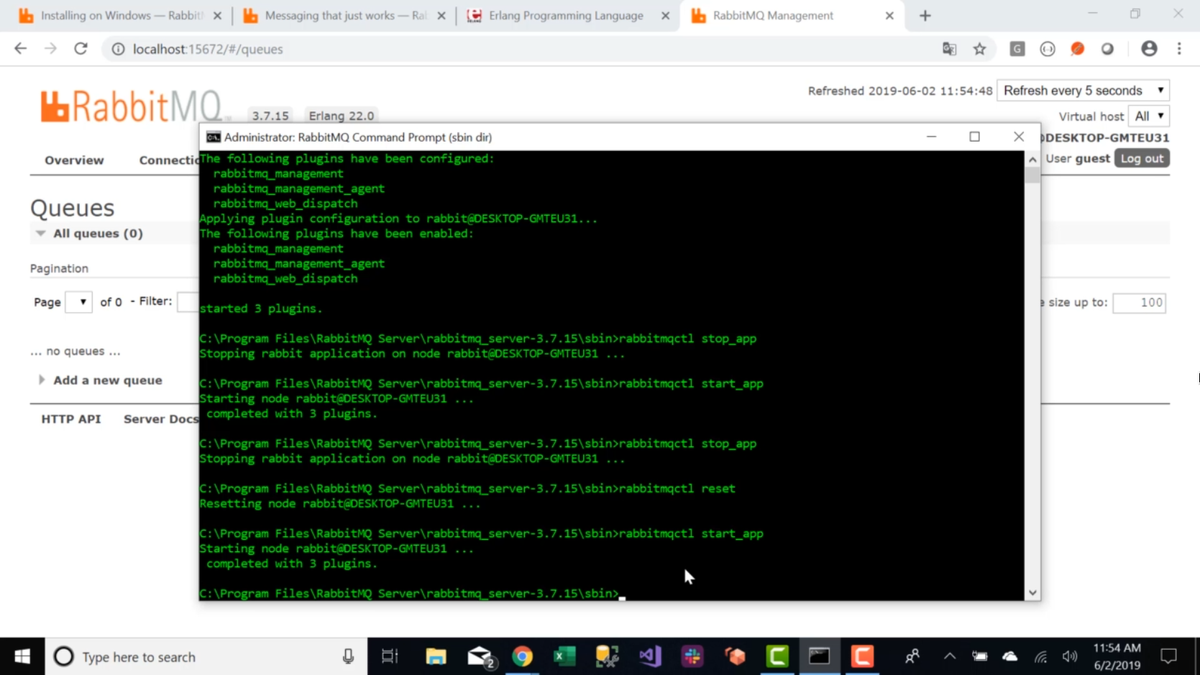Switch to the Overview tab
This screenshot has width=1200, height=675.
click(74, 160)
